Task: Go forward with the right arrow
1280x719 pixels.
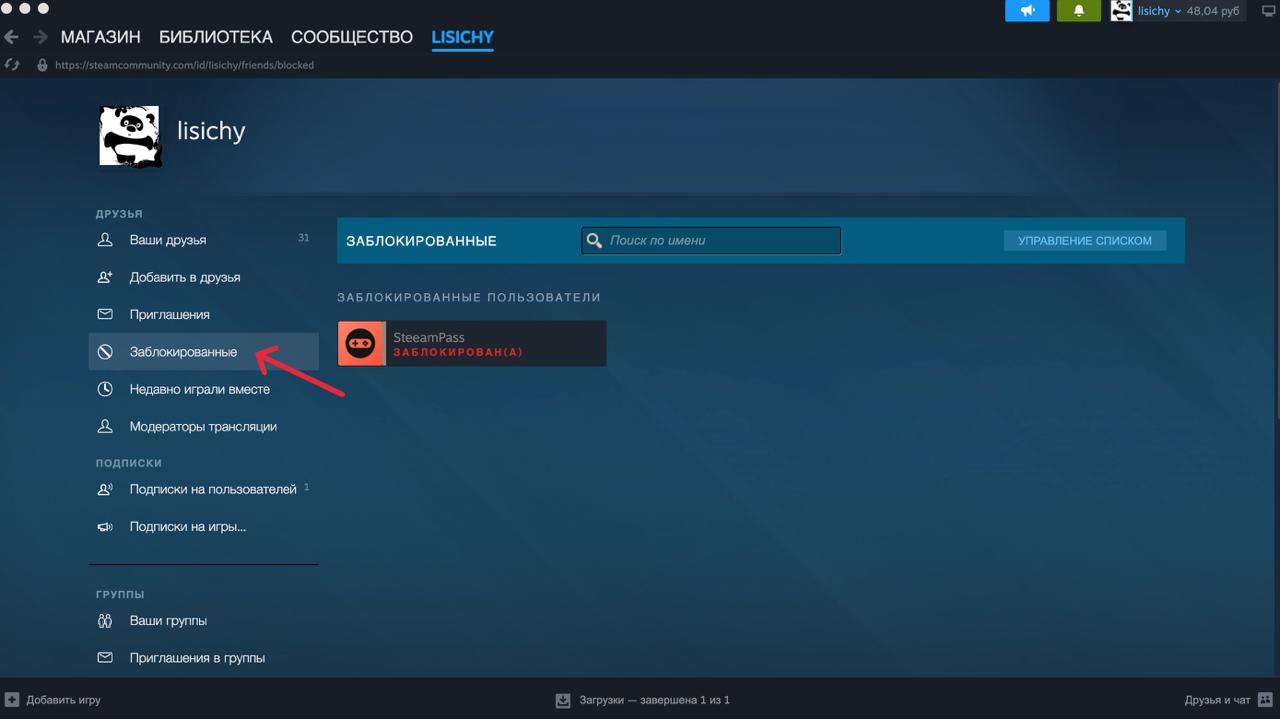Action: (x=40, y=37)
